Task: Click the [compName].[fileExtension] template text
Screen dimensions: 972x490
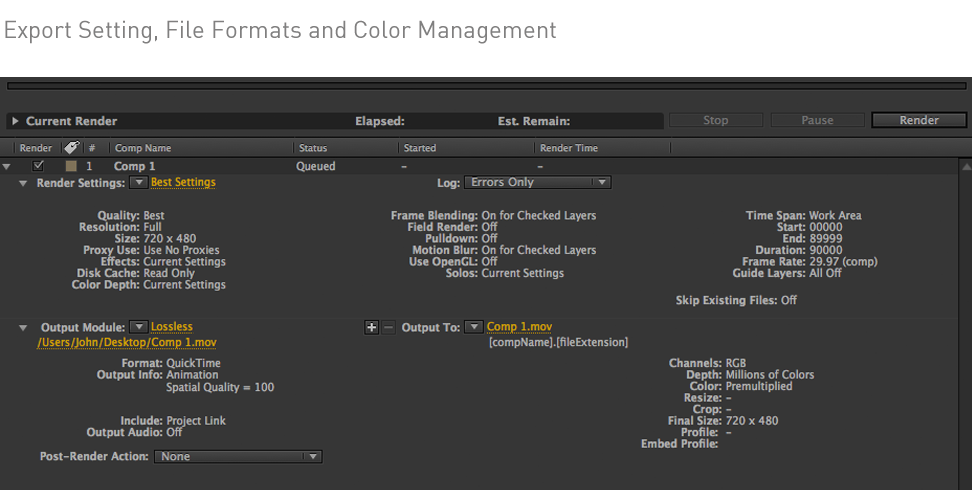Action: click(x=559, y=342)
